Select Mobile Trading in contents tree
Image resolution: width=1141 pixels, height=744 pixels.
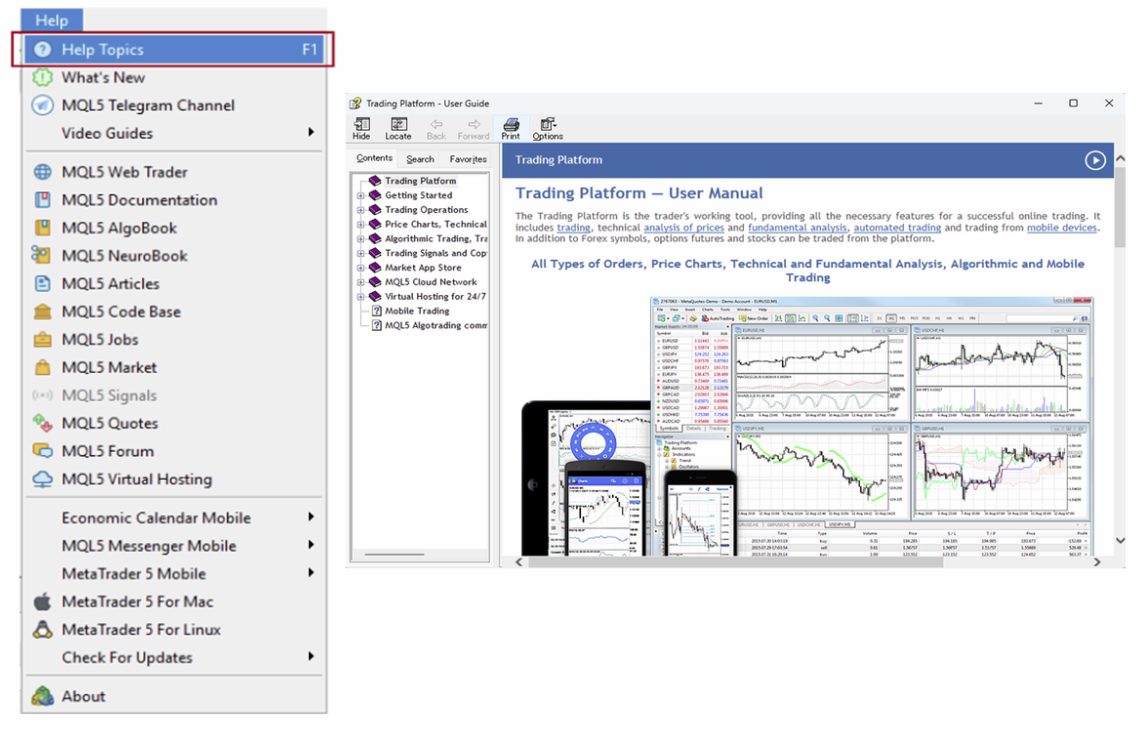(x=417, y=311)
